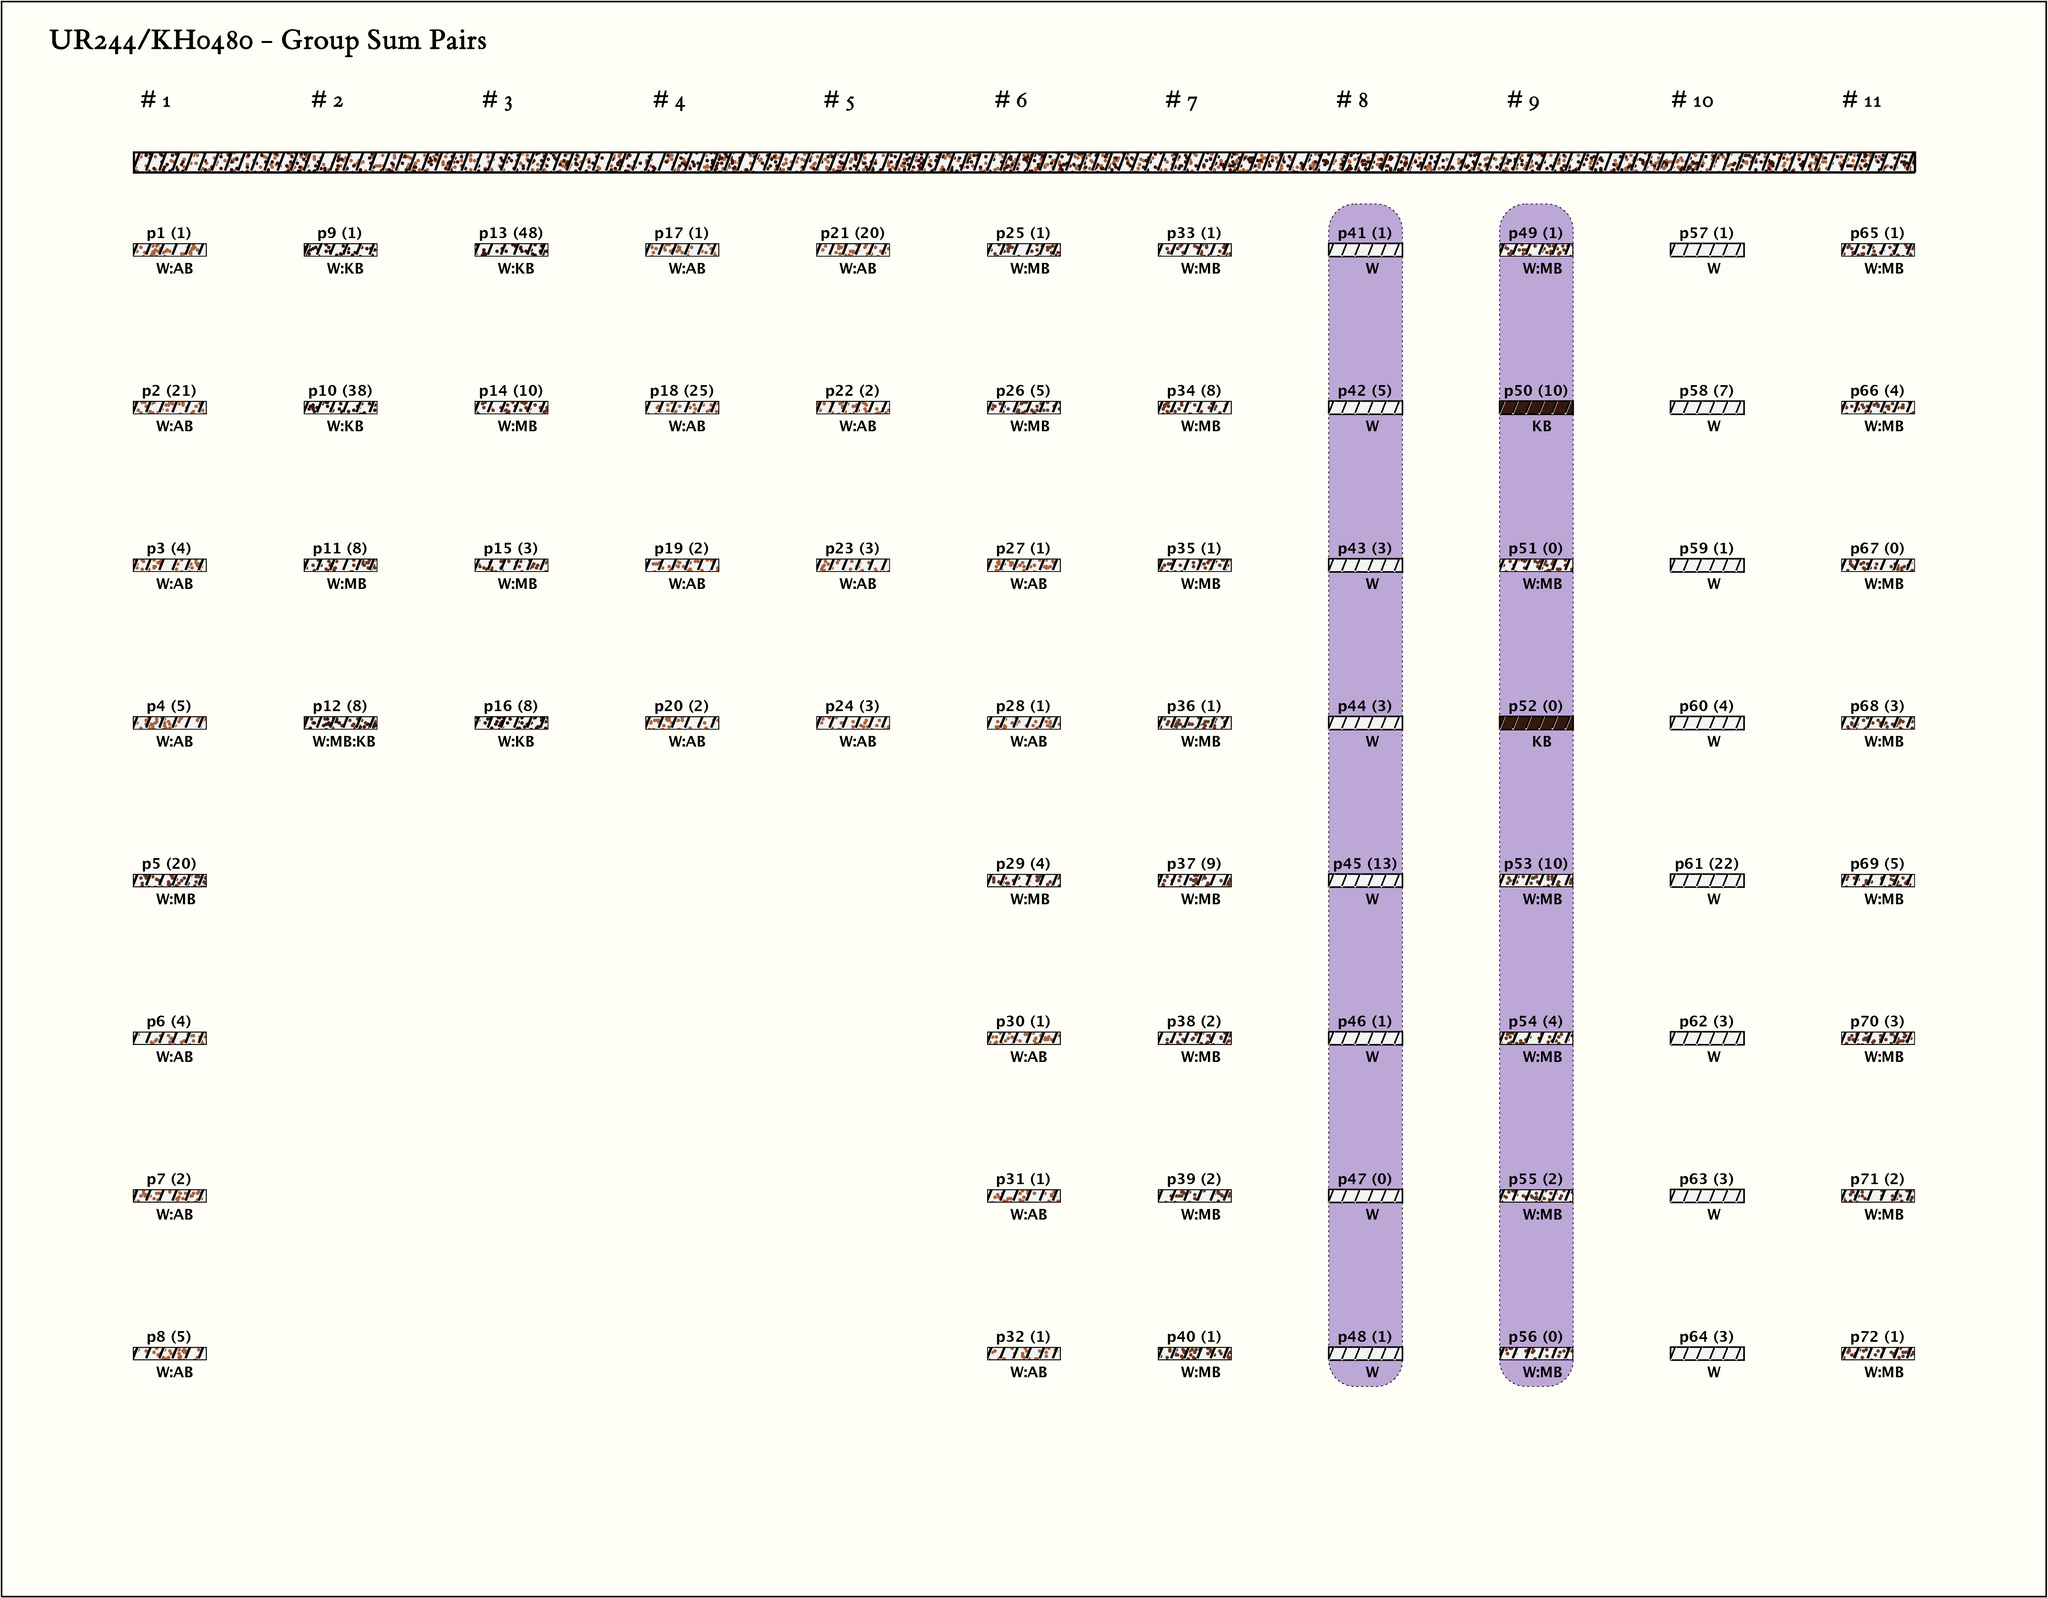The height and width of the screenshot is (1598, 2048).
Task: Click p10 (38) pair bar
Action: (340, 408)
